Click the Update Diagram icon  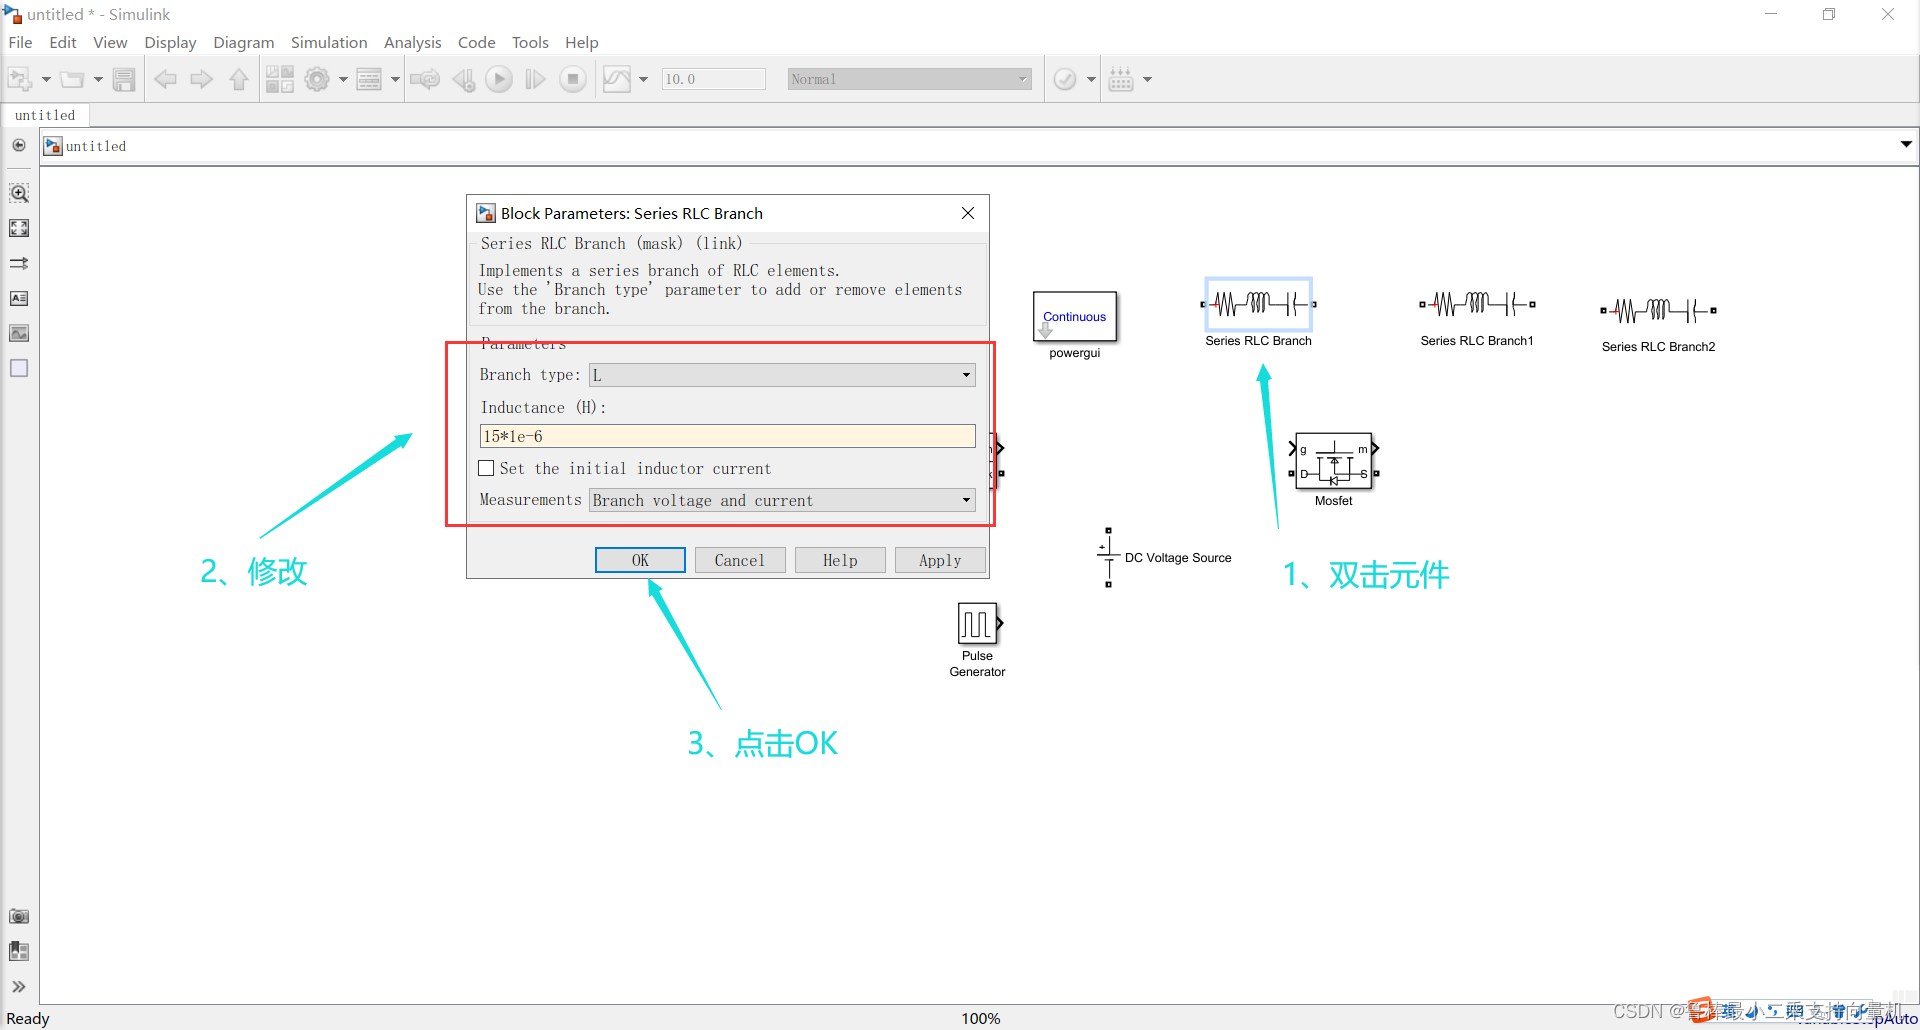[x=425, y=79]
